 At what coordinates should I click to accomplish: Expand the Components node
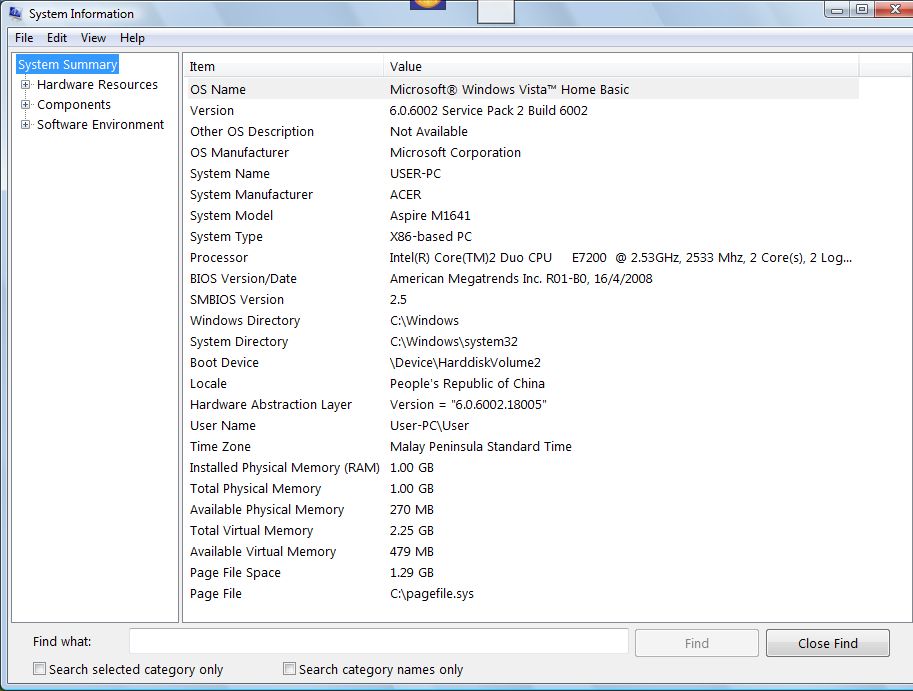25,105
